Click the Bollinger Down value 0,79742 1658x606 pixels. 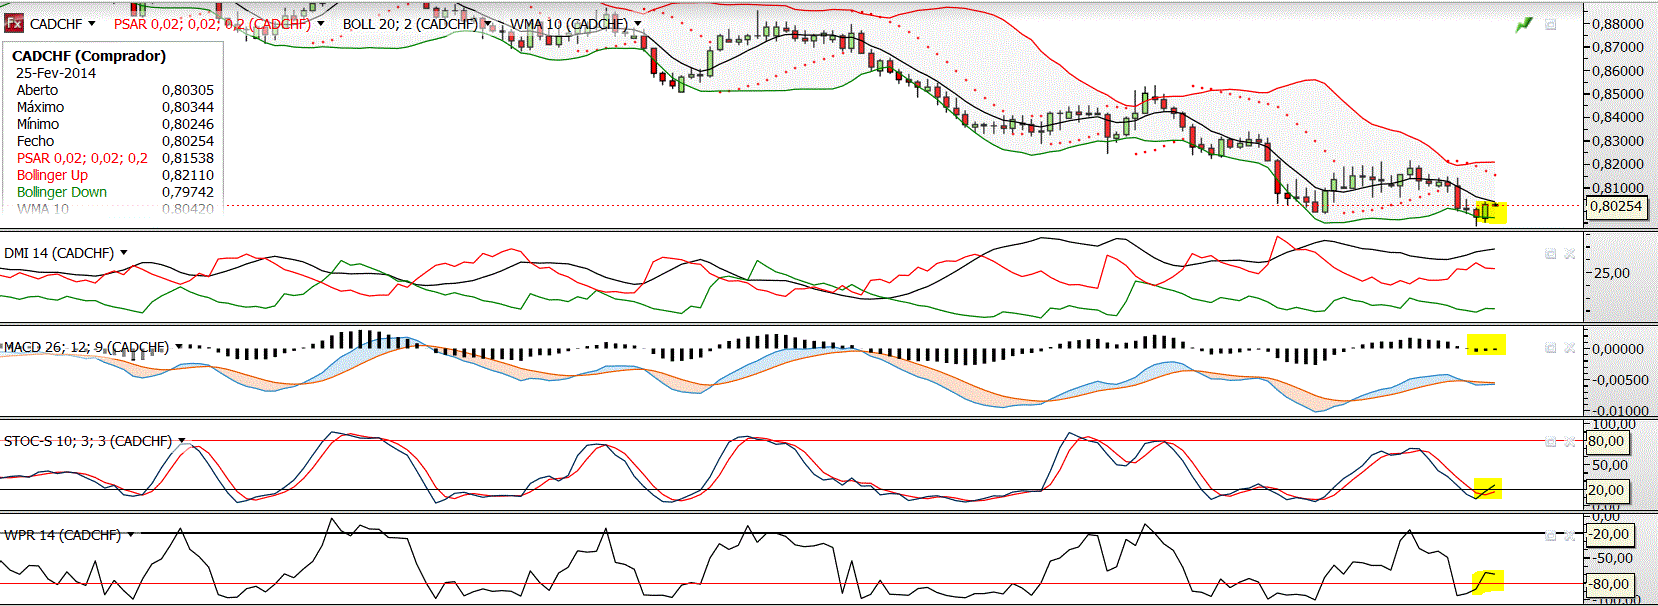click(x=188, y=192)
